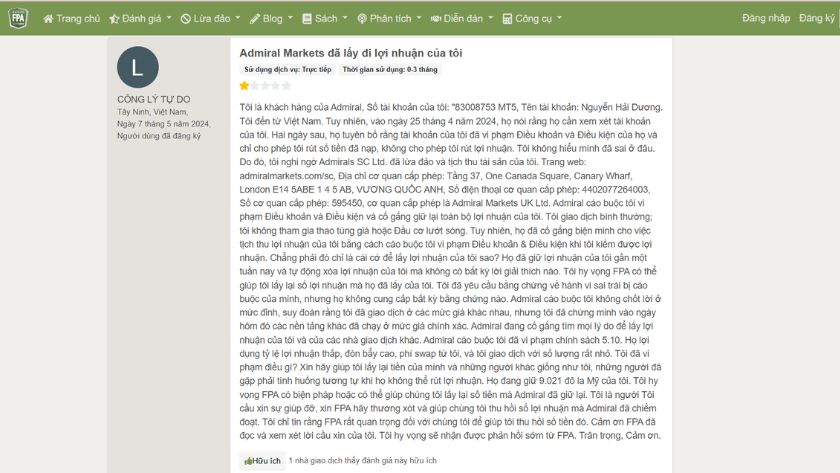
Task: Open reviewer name CÔNG LÝ TỰ DO
Action: (153, 99)
